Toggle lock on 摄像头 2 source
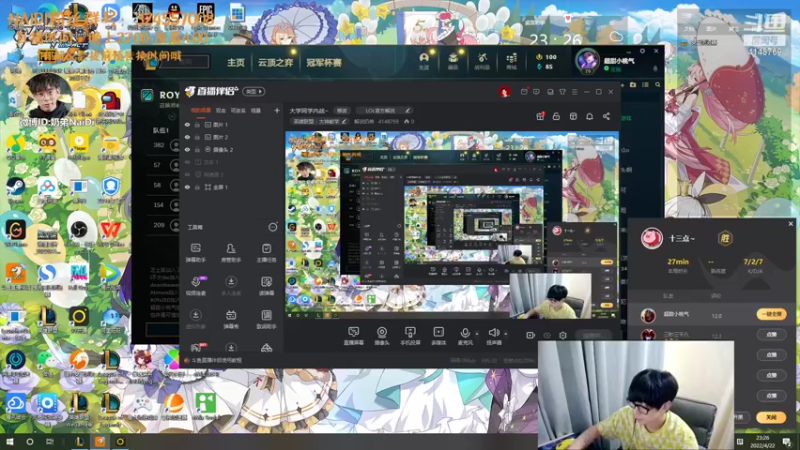 [x=197, y=150]
